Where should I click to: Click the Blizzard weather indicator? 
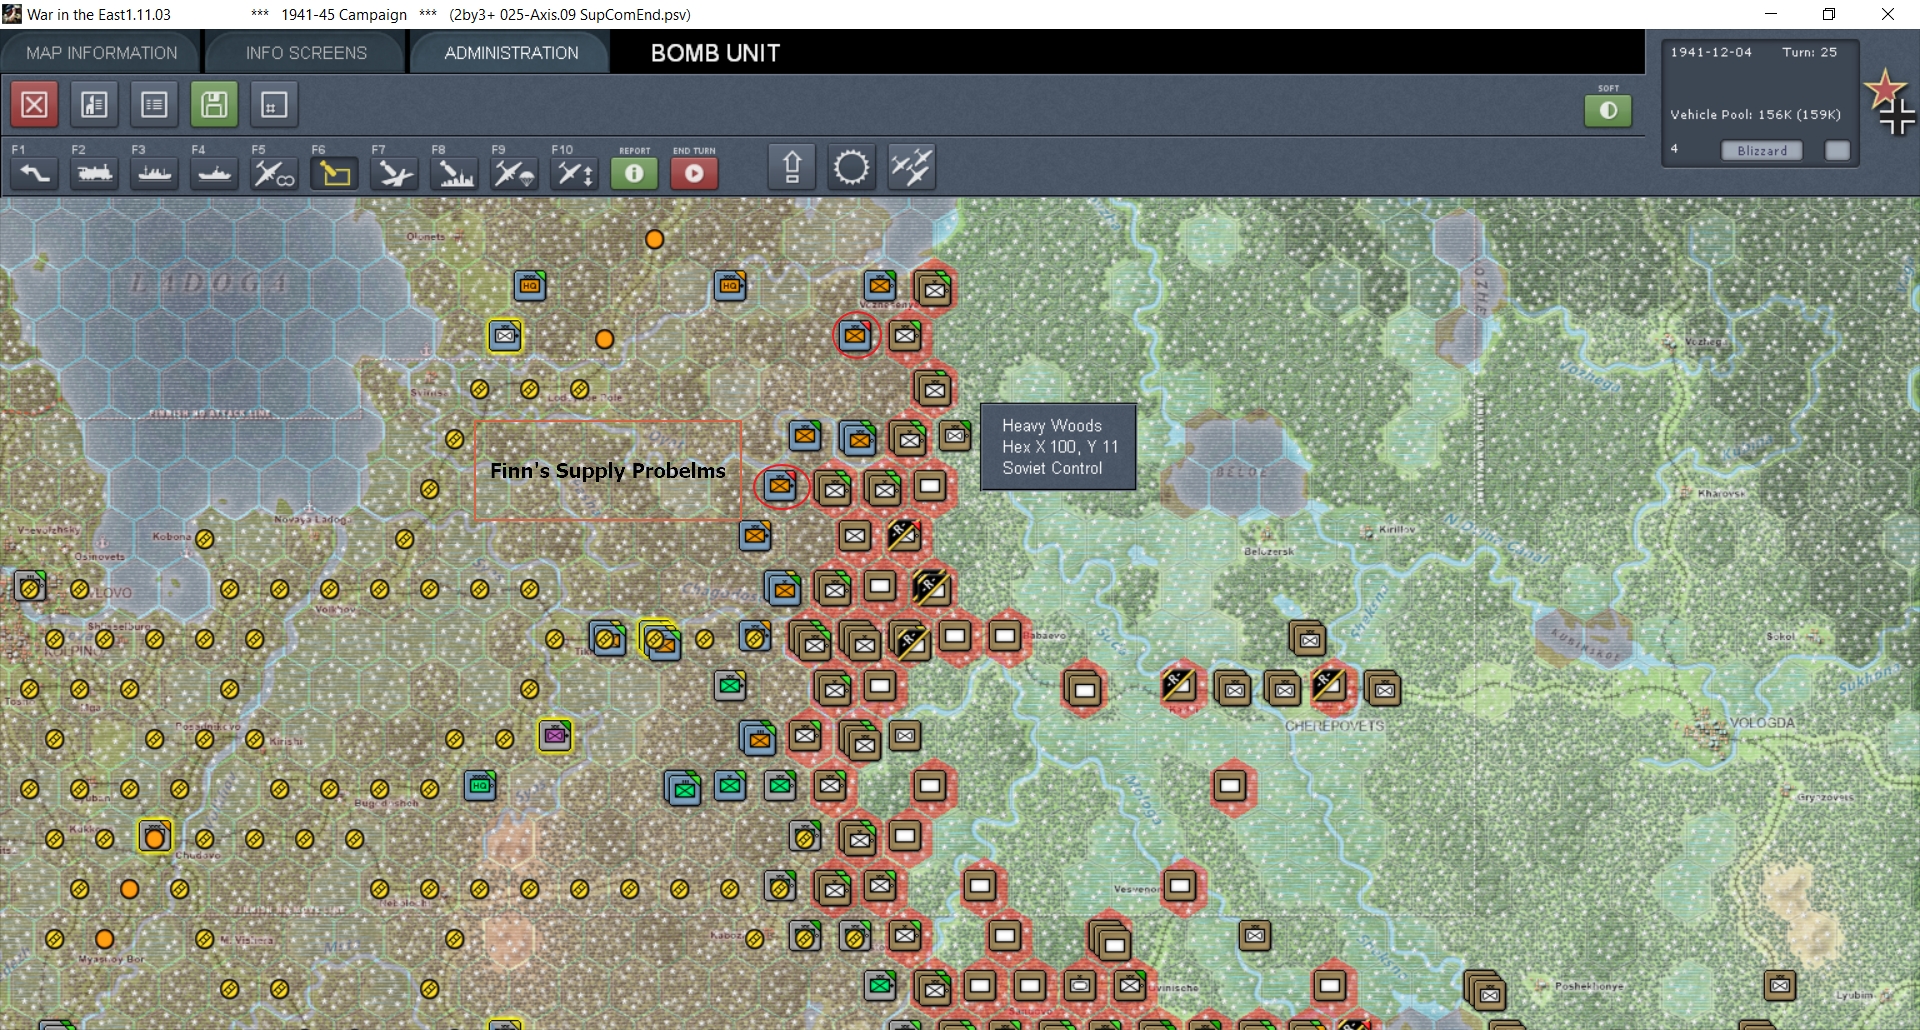pyautogui.click(x=1762, y=150)
